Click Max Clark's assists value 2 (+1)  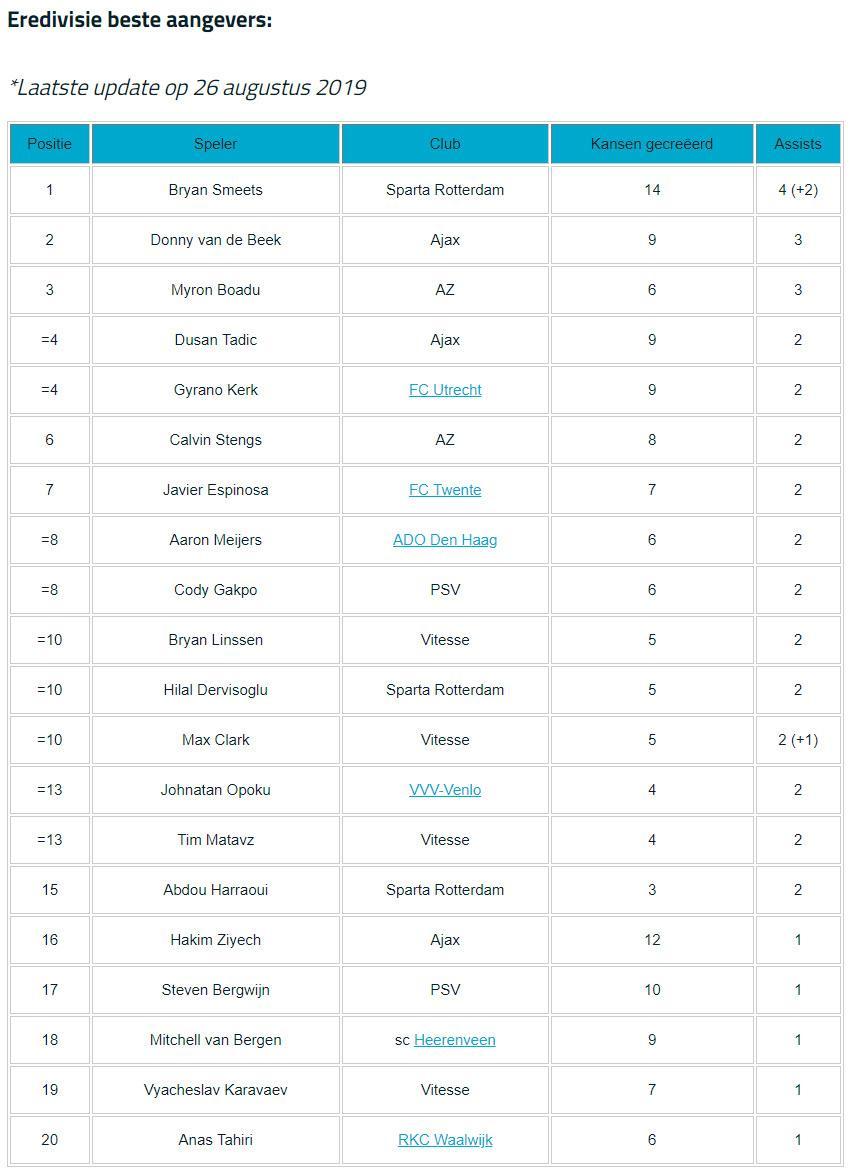click(x=798, y=740)
